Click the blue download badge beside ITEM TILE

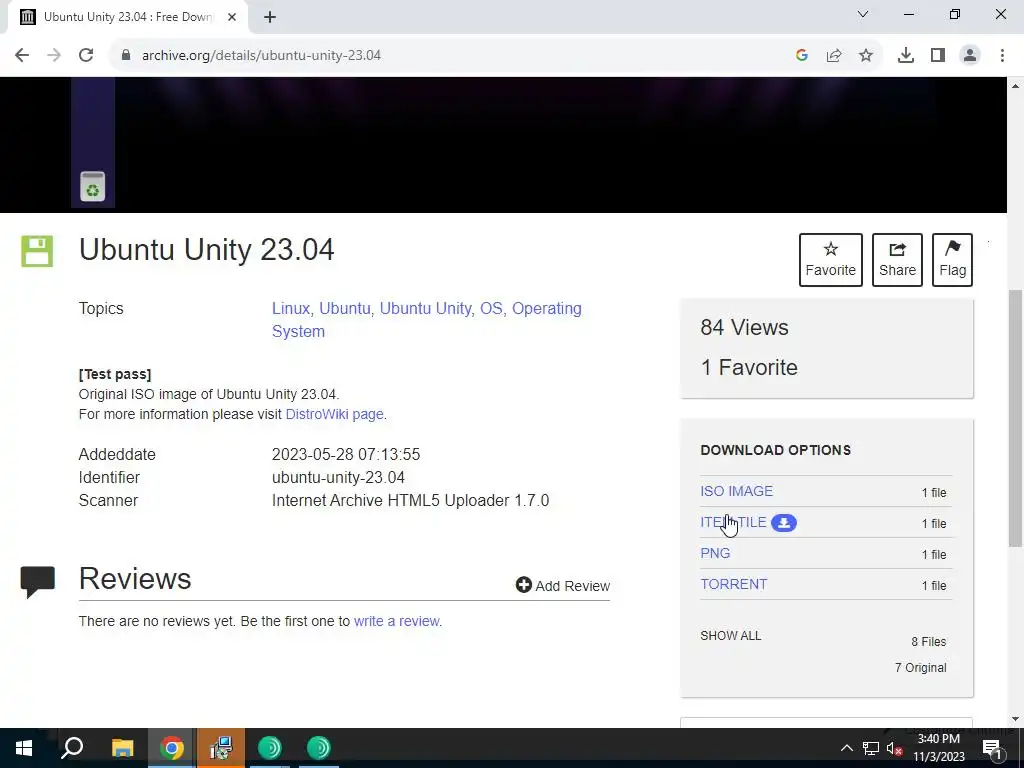click(784, 523)
